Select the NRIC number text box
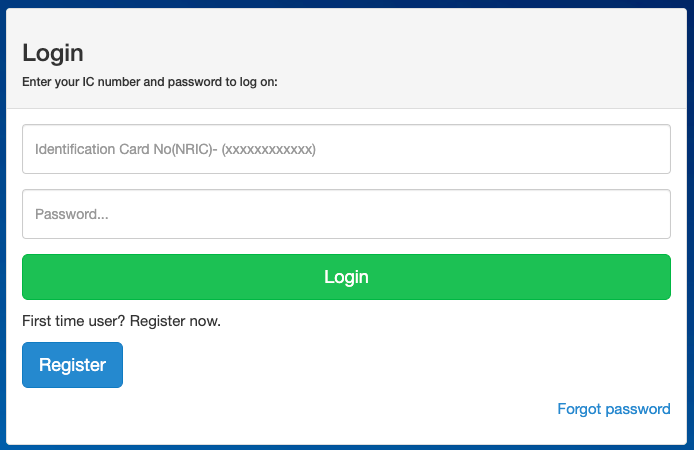This screenshot has width=694, height=450. point(346,149)
